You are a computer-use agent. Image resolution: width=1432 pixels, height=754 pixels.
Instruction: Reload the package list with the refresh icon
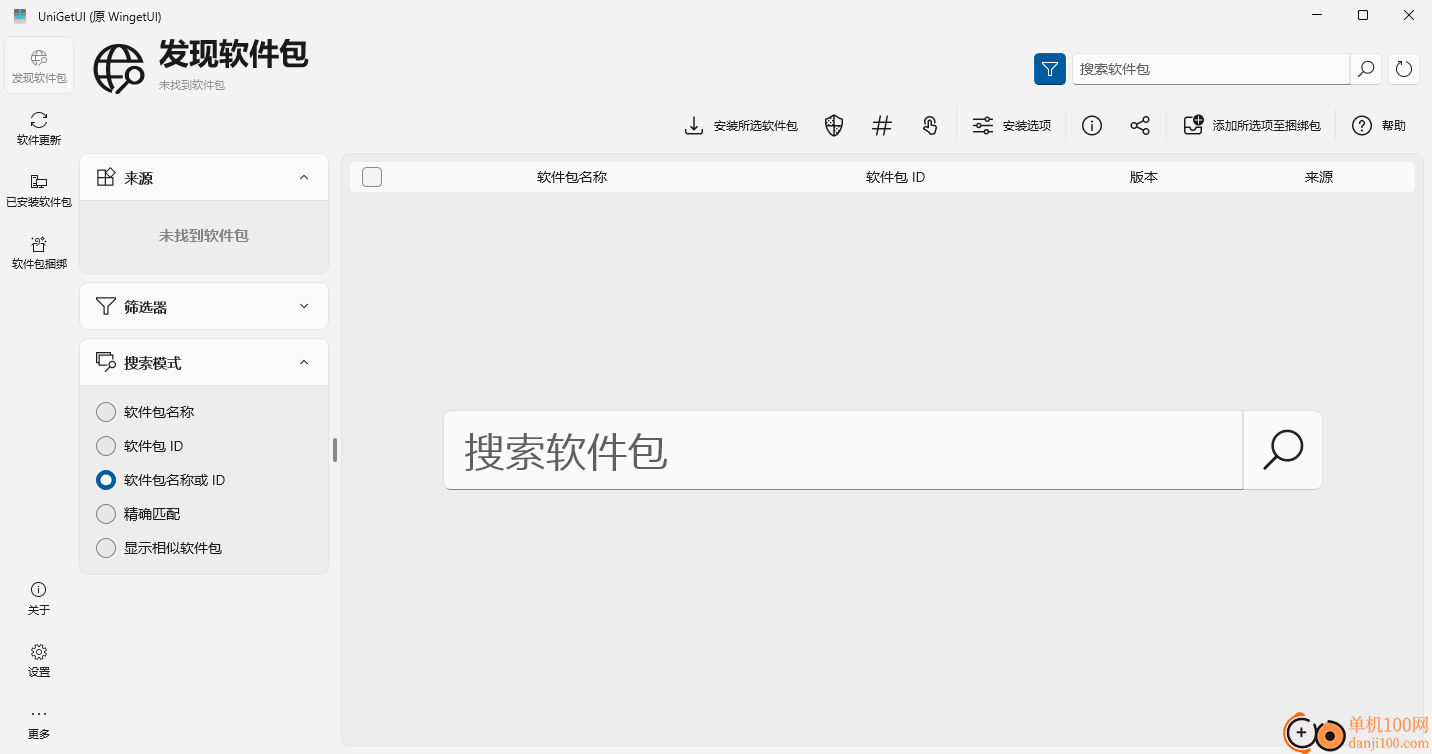[x=1404, y=69]
